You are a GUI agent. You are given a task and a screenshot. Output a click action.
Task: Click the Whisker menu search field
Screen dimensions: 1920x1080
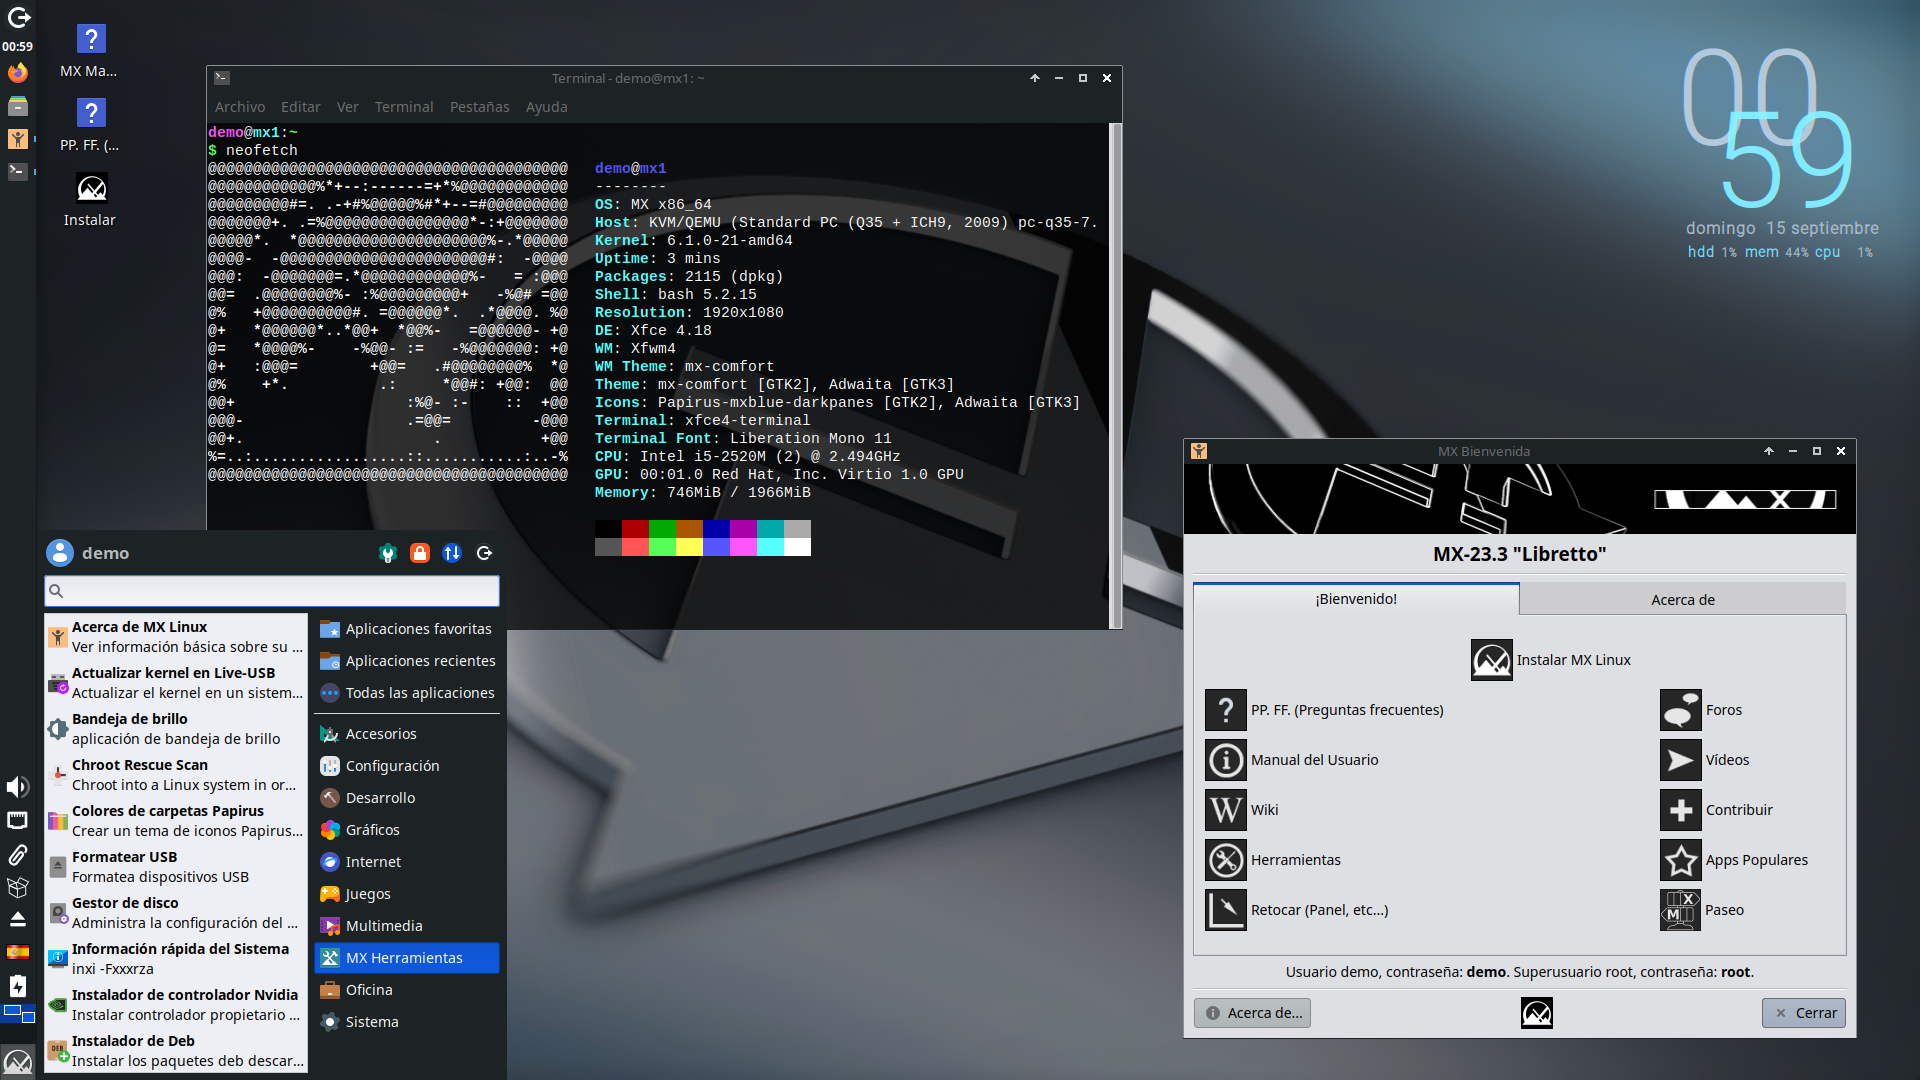pyautogui.click(x=272, y=591)
